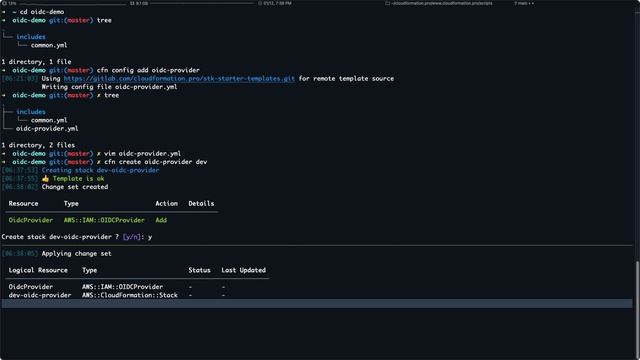Click 'AWS::CloudFormation::Stack' type cell
This screenshot has height=360, width=640.
(x=130, y=295)
